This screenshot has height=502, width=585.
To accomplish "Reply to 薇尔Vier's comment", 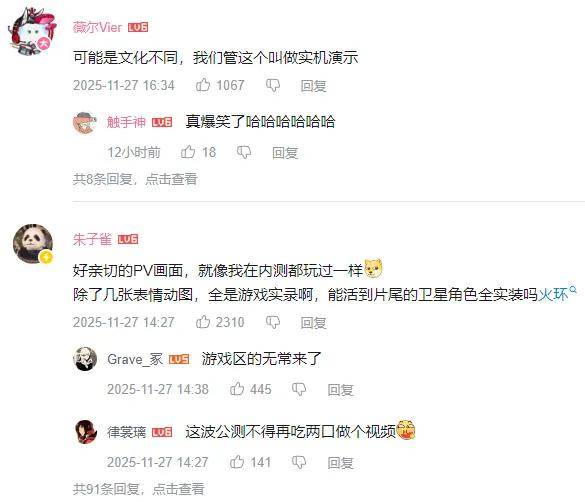I will click(x=313, y=86).
